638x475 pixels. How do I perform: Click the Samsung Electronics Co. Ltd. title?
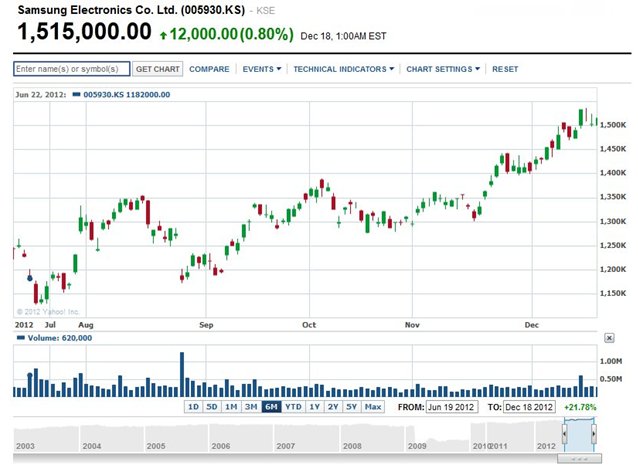point(131,10)
